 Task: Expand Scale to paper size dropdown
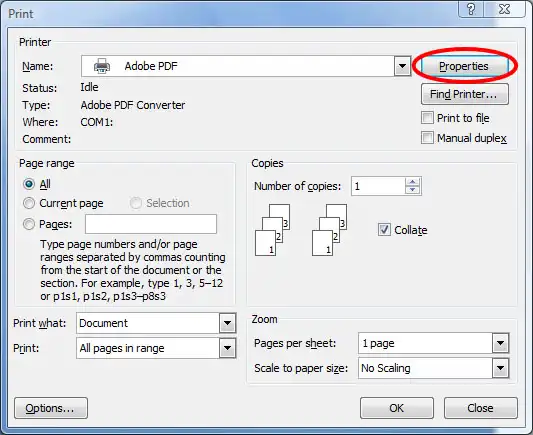500,368
